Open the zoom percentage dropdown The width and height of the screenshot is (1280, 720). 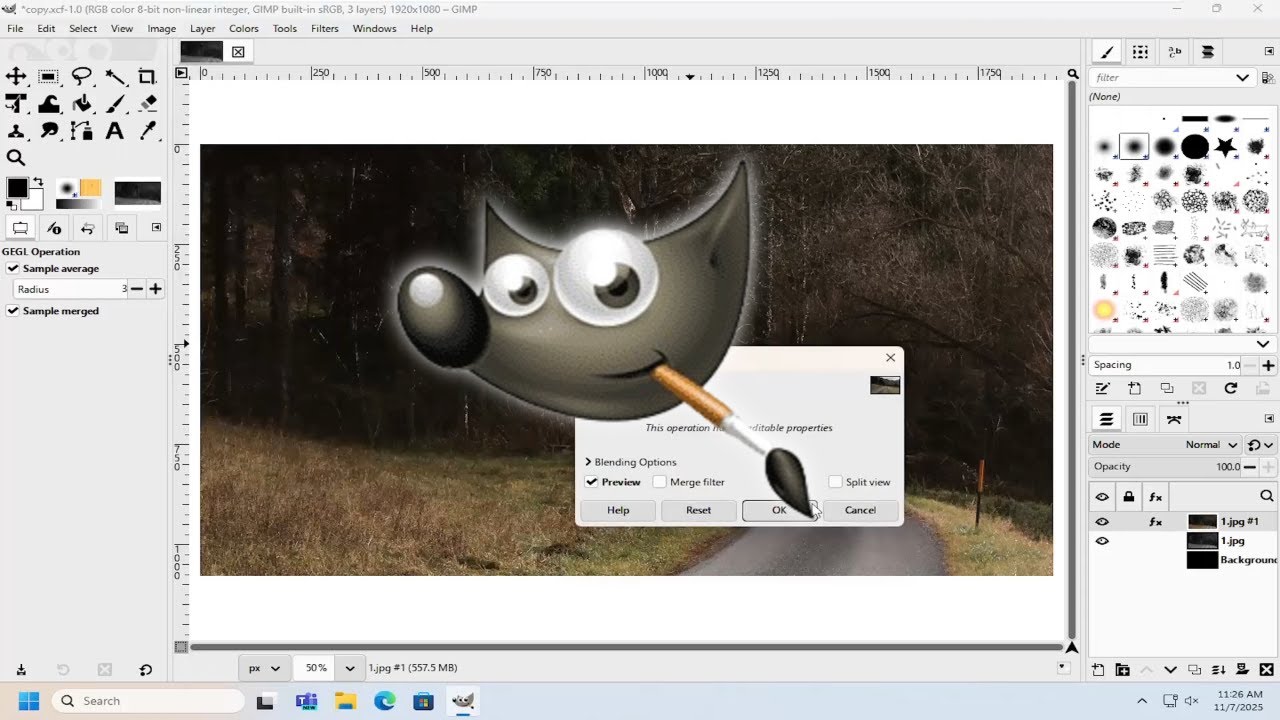(350, 667)
